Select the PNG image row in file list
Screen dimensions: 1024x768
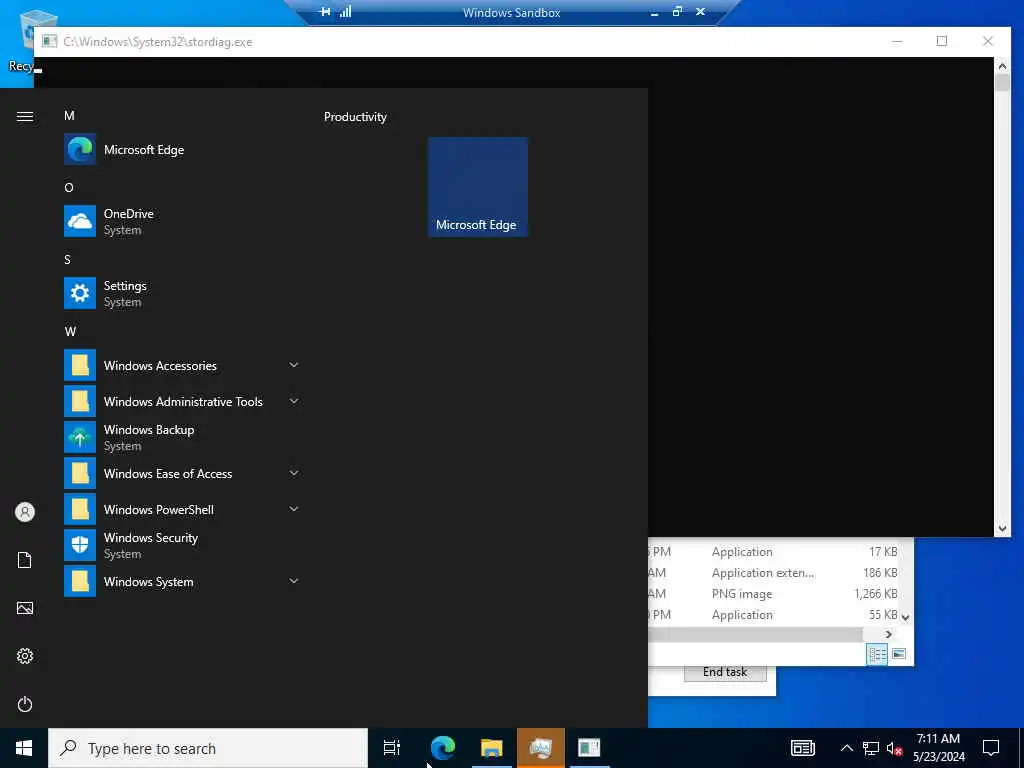coord(774,594)
